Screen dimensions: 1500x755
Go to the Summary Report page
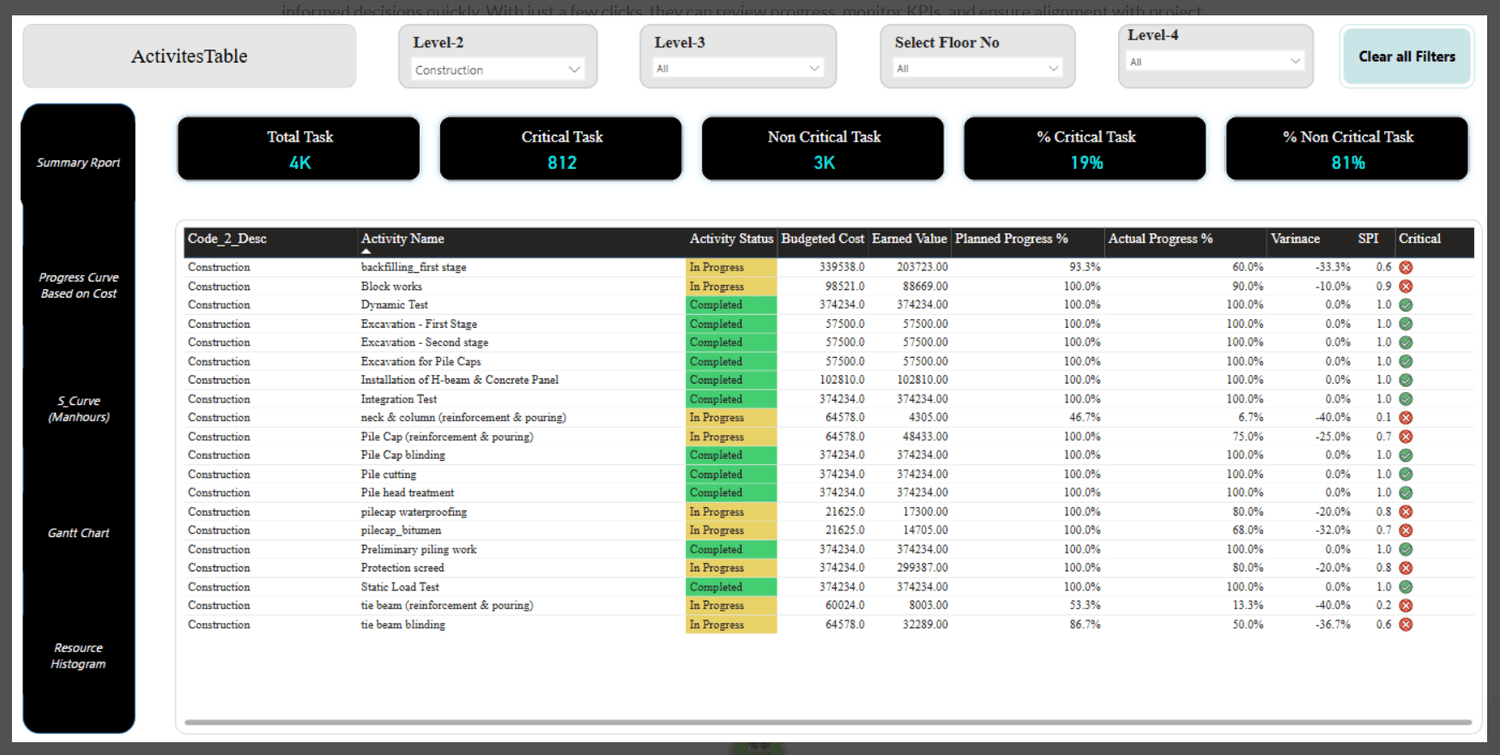click(x=78, y=163)
